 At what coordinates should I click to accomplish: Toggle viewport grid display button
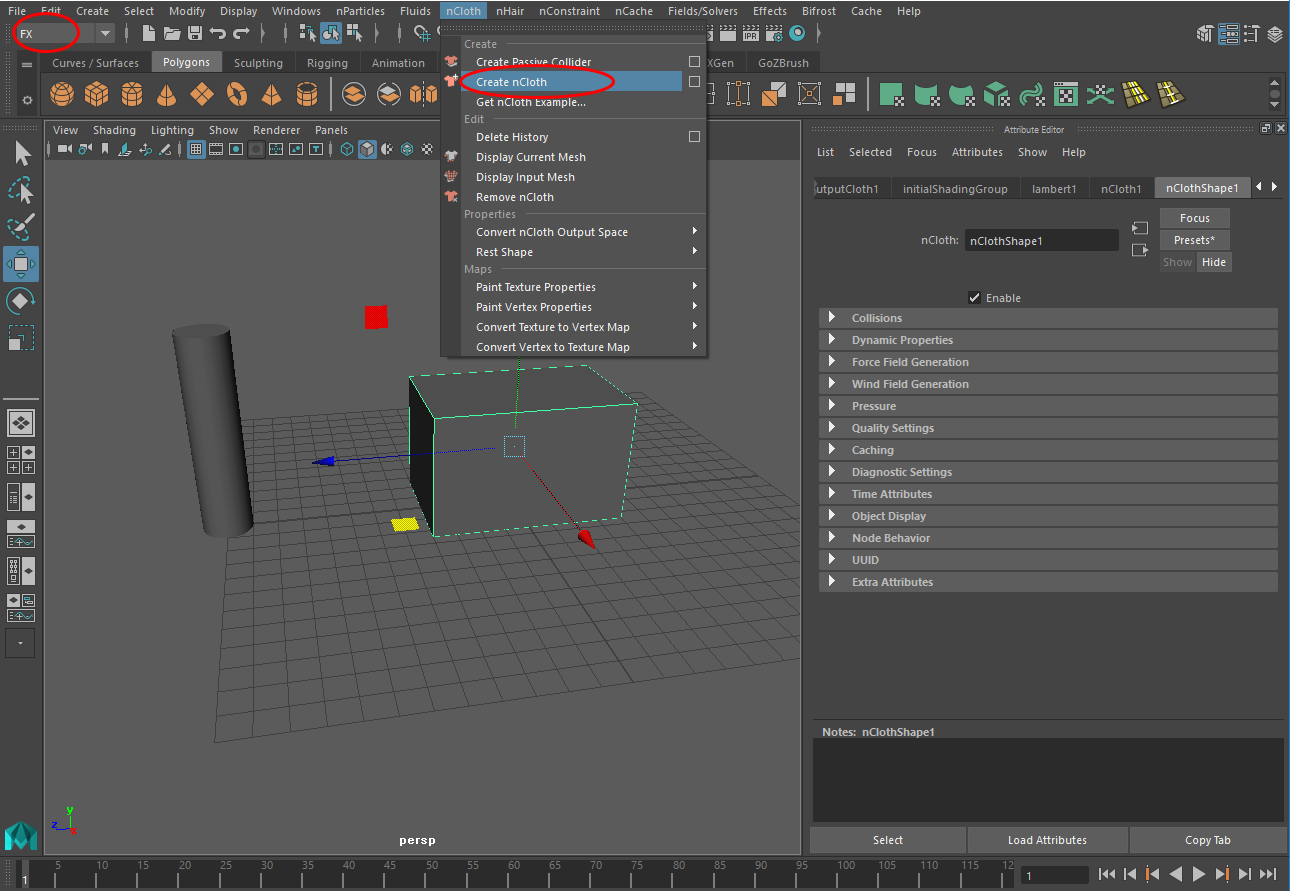click(x=196, y=149)
